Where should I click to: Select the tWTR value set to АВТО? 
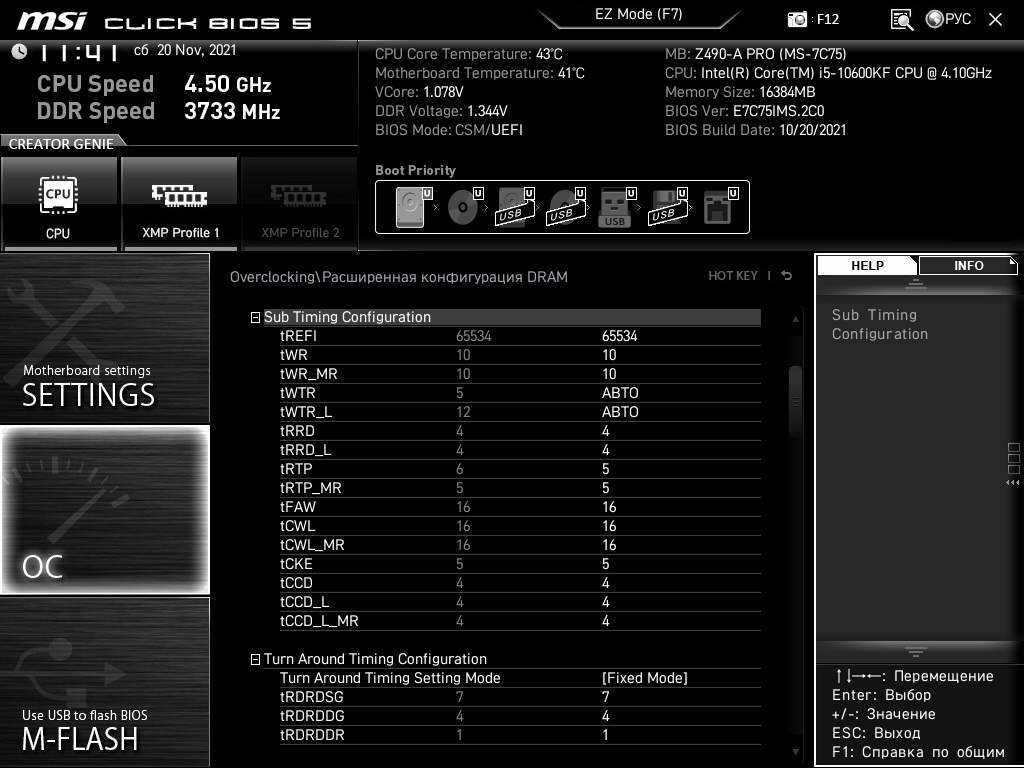tap(620, 392)
